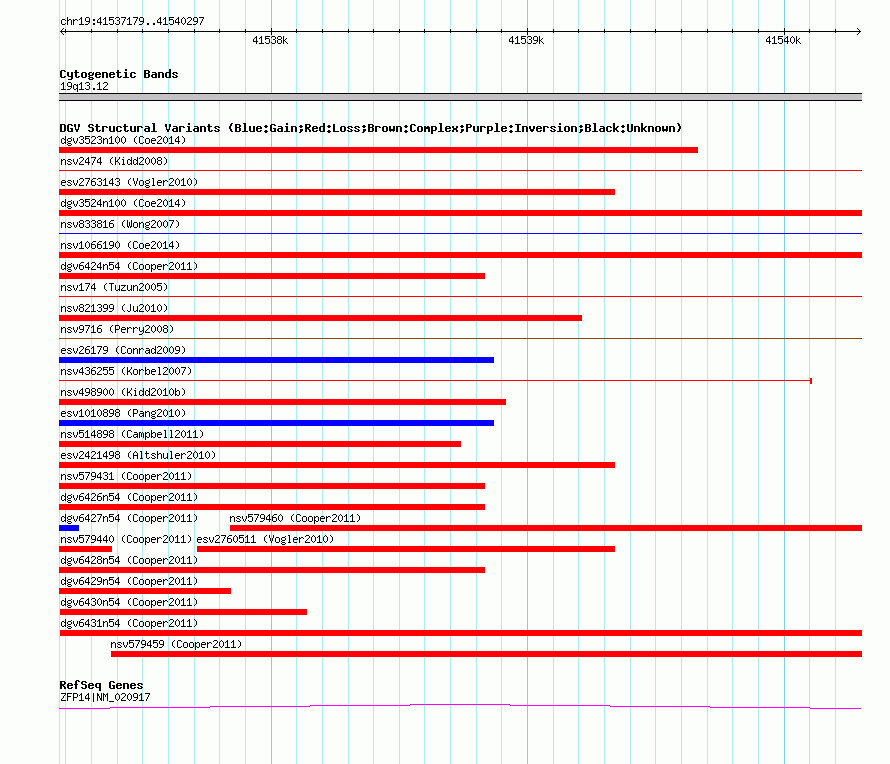Select the red dgv6429n54 loss bar
890x764 pixels.
click(x=145, y=591)
